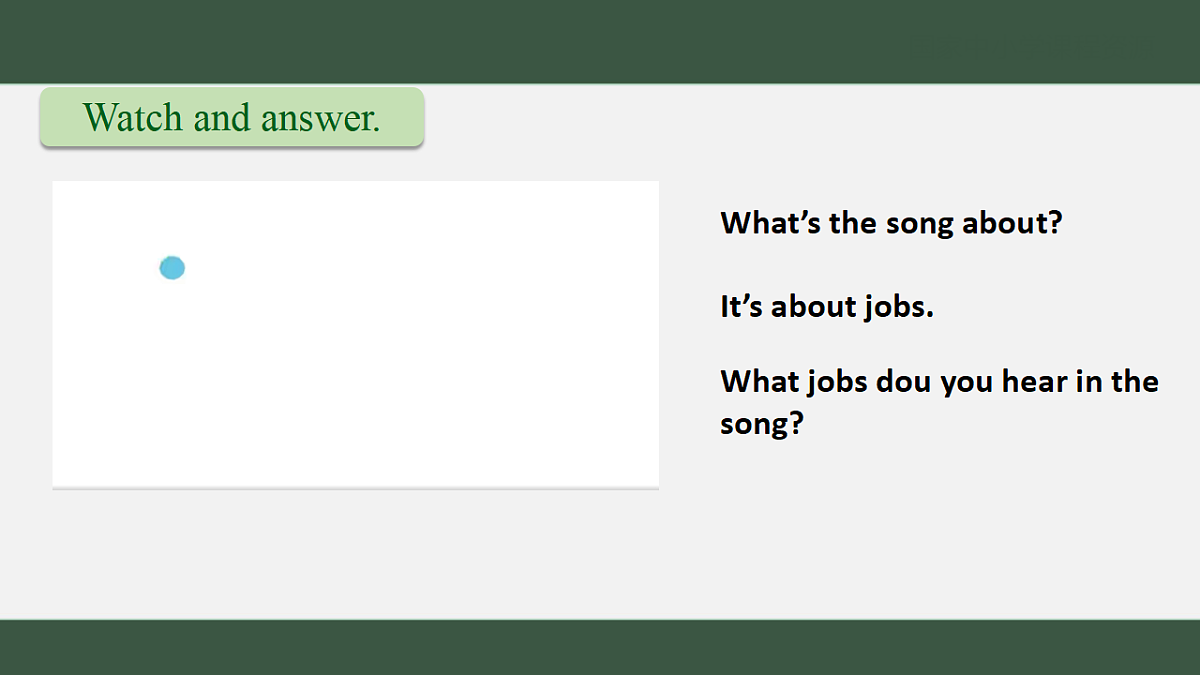Viewport: 1200px width, 675px height.
Task: Click the word 'Watch' in the label
Action: point(134,118)
